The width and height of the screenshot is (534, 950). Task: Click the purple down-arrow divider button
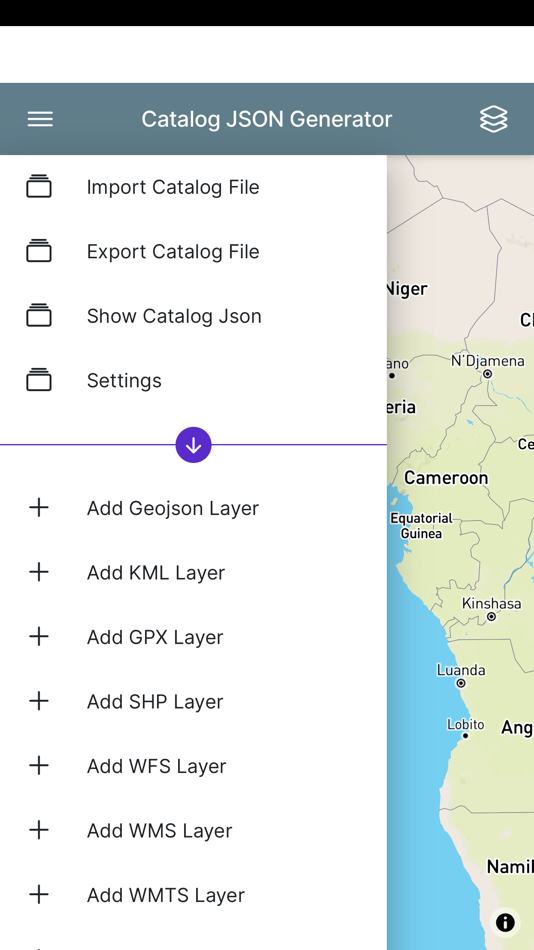(193, 445)
